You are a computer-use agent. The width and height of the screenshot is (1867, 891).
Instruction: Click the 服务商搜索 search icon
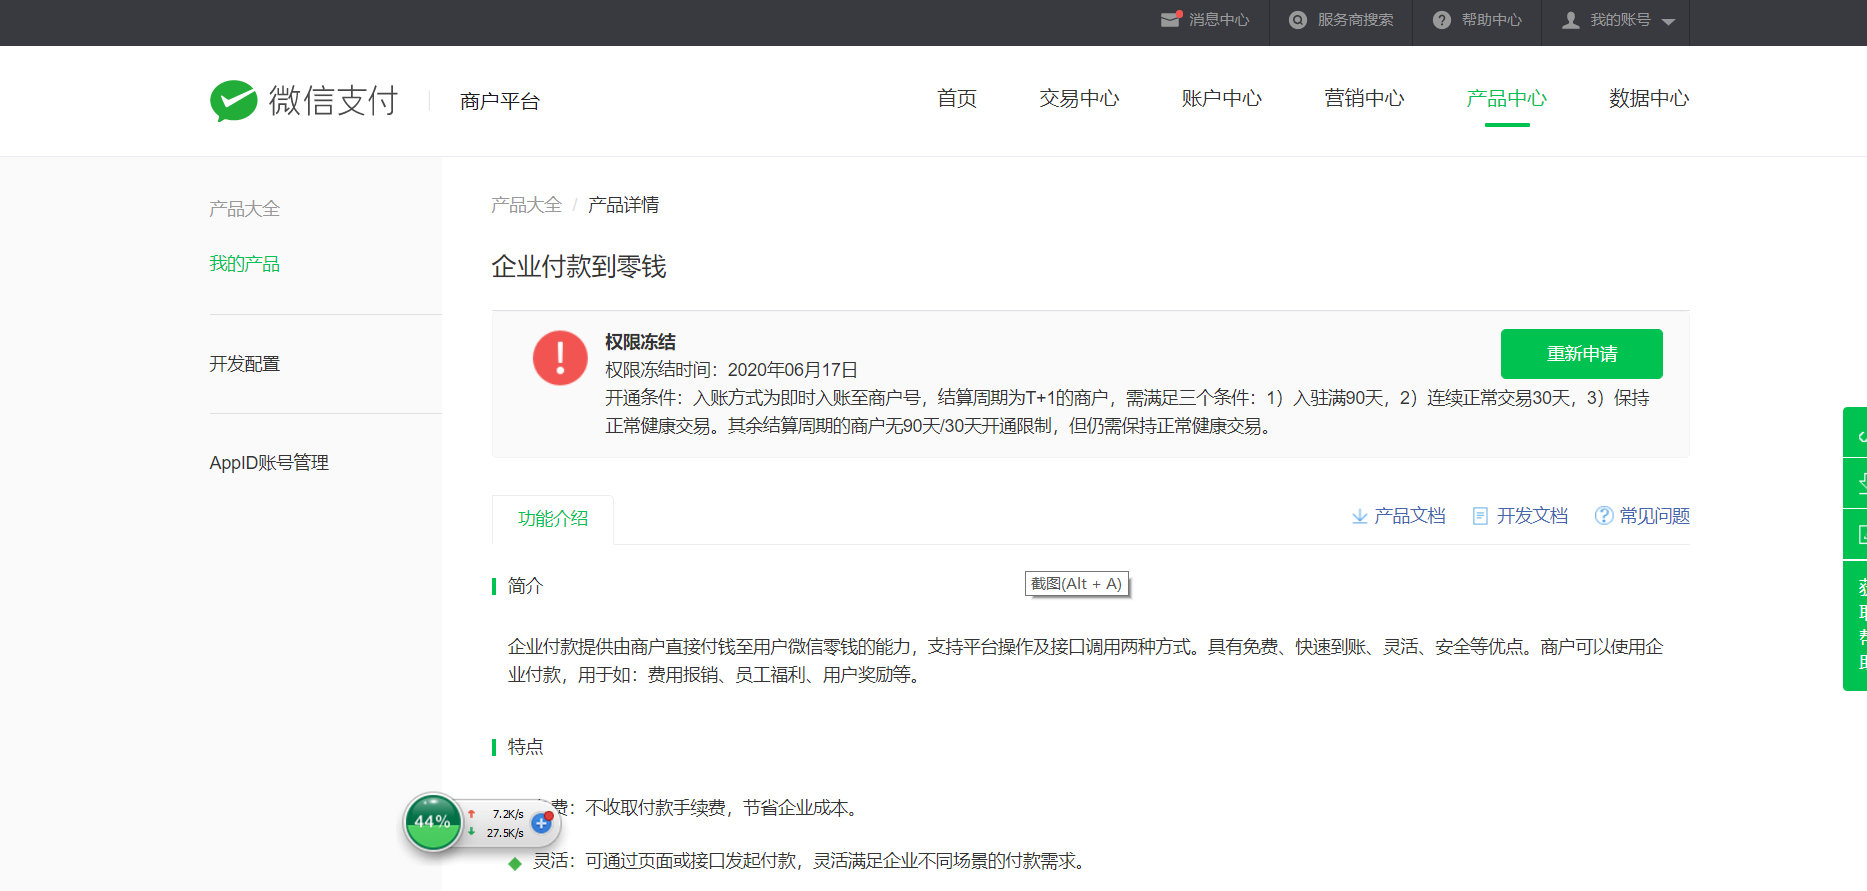click(1298, 20)
